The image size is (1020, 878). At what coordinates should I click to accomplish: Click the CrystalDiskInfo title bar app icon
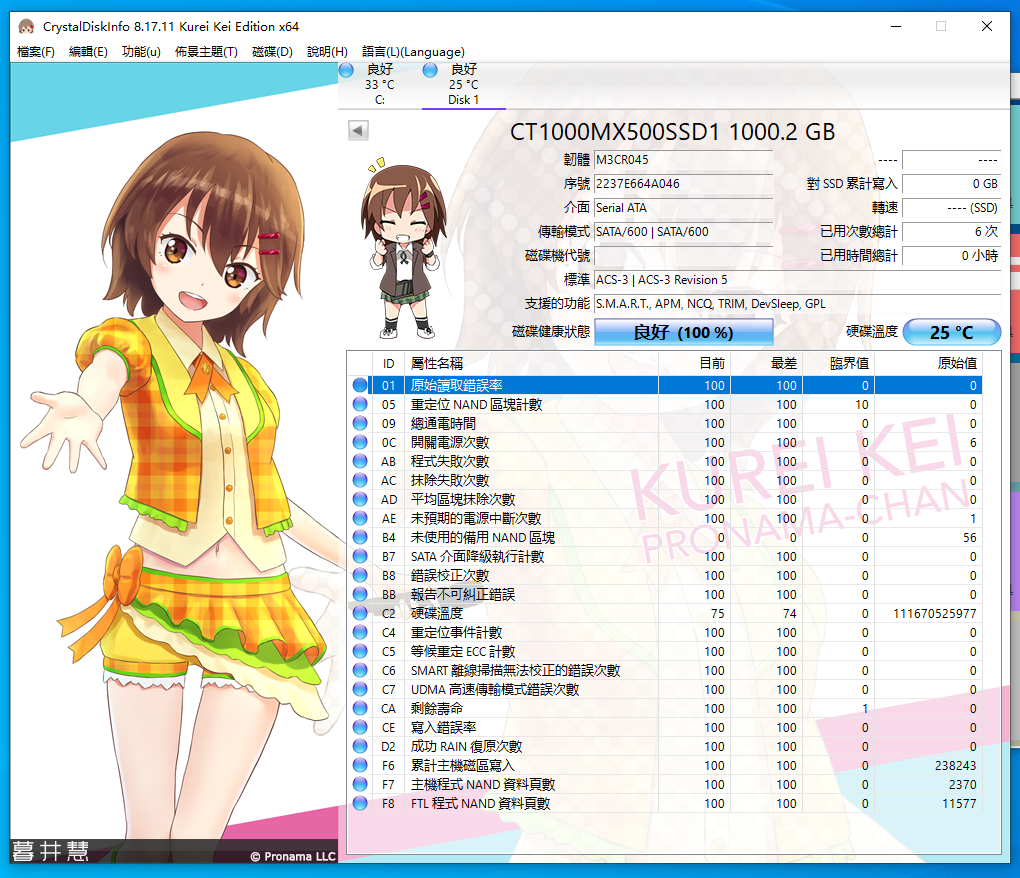(25, 27)
